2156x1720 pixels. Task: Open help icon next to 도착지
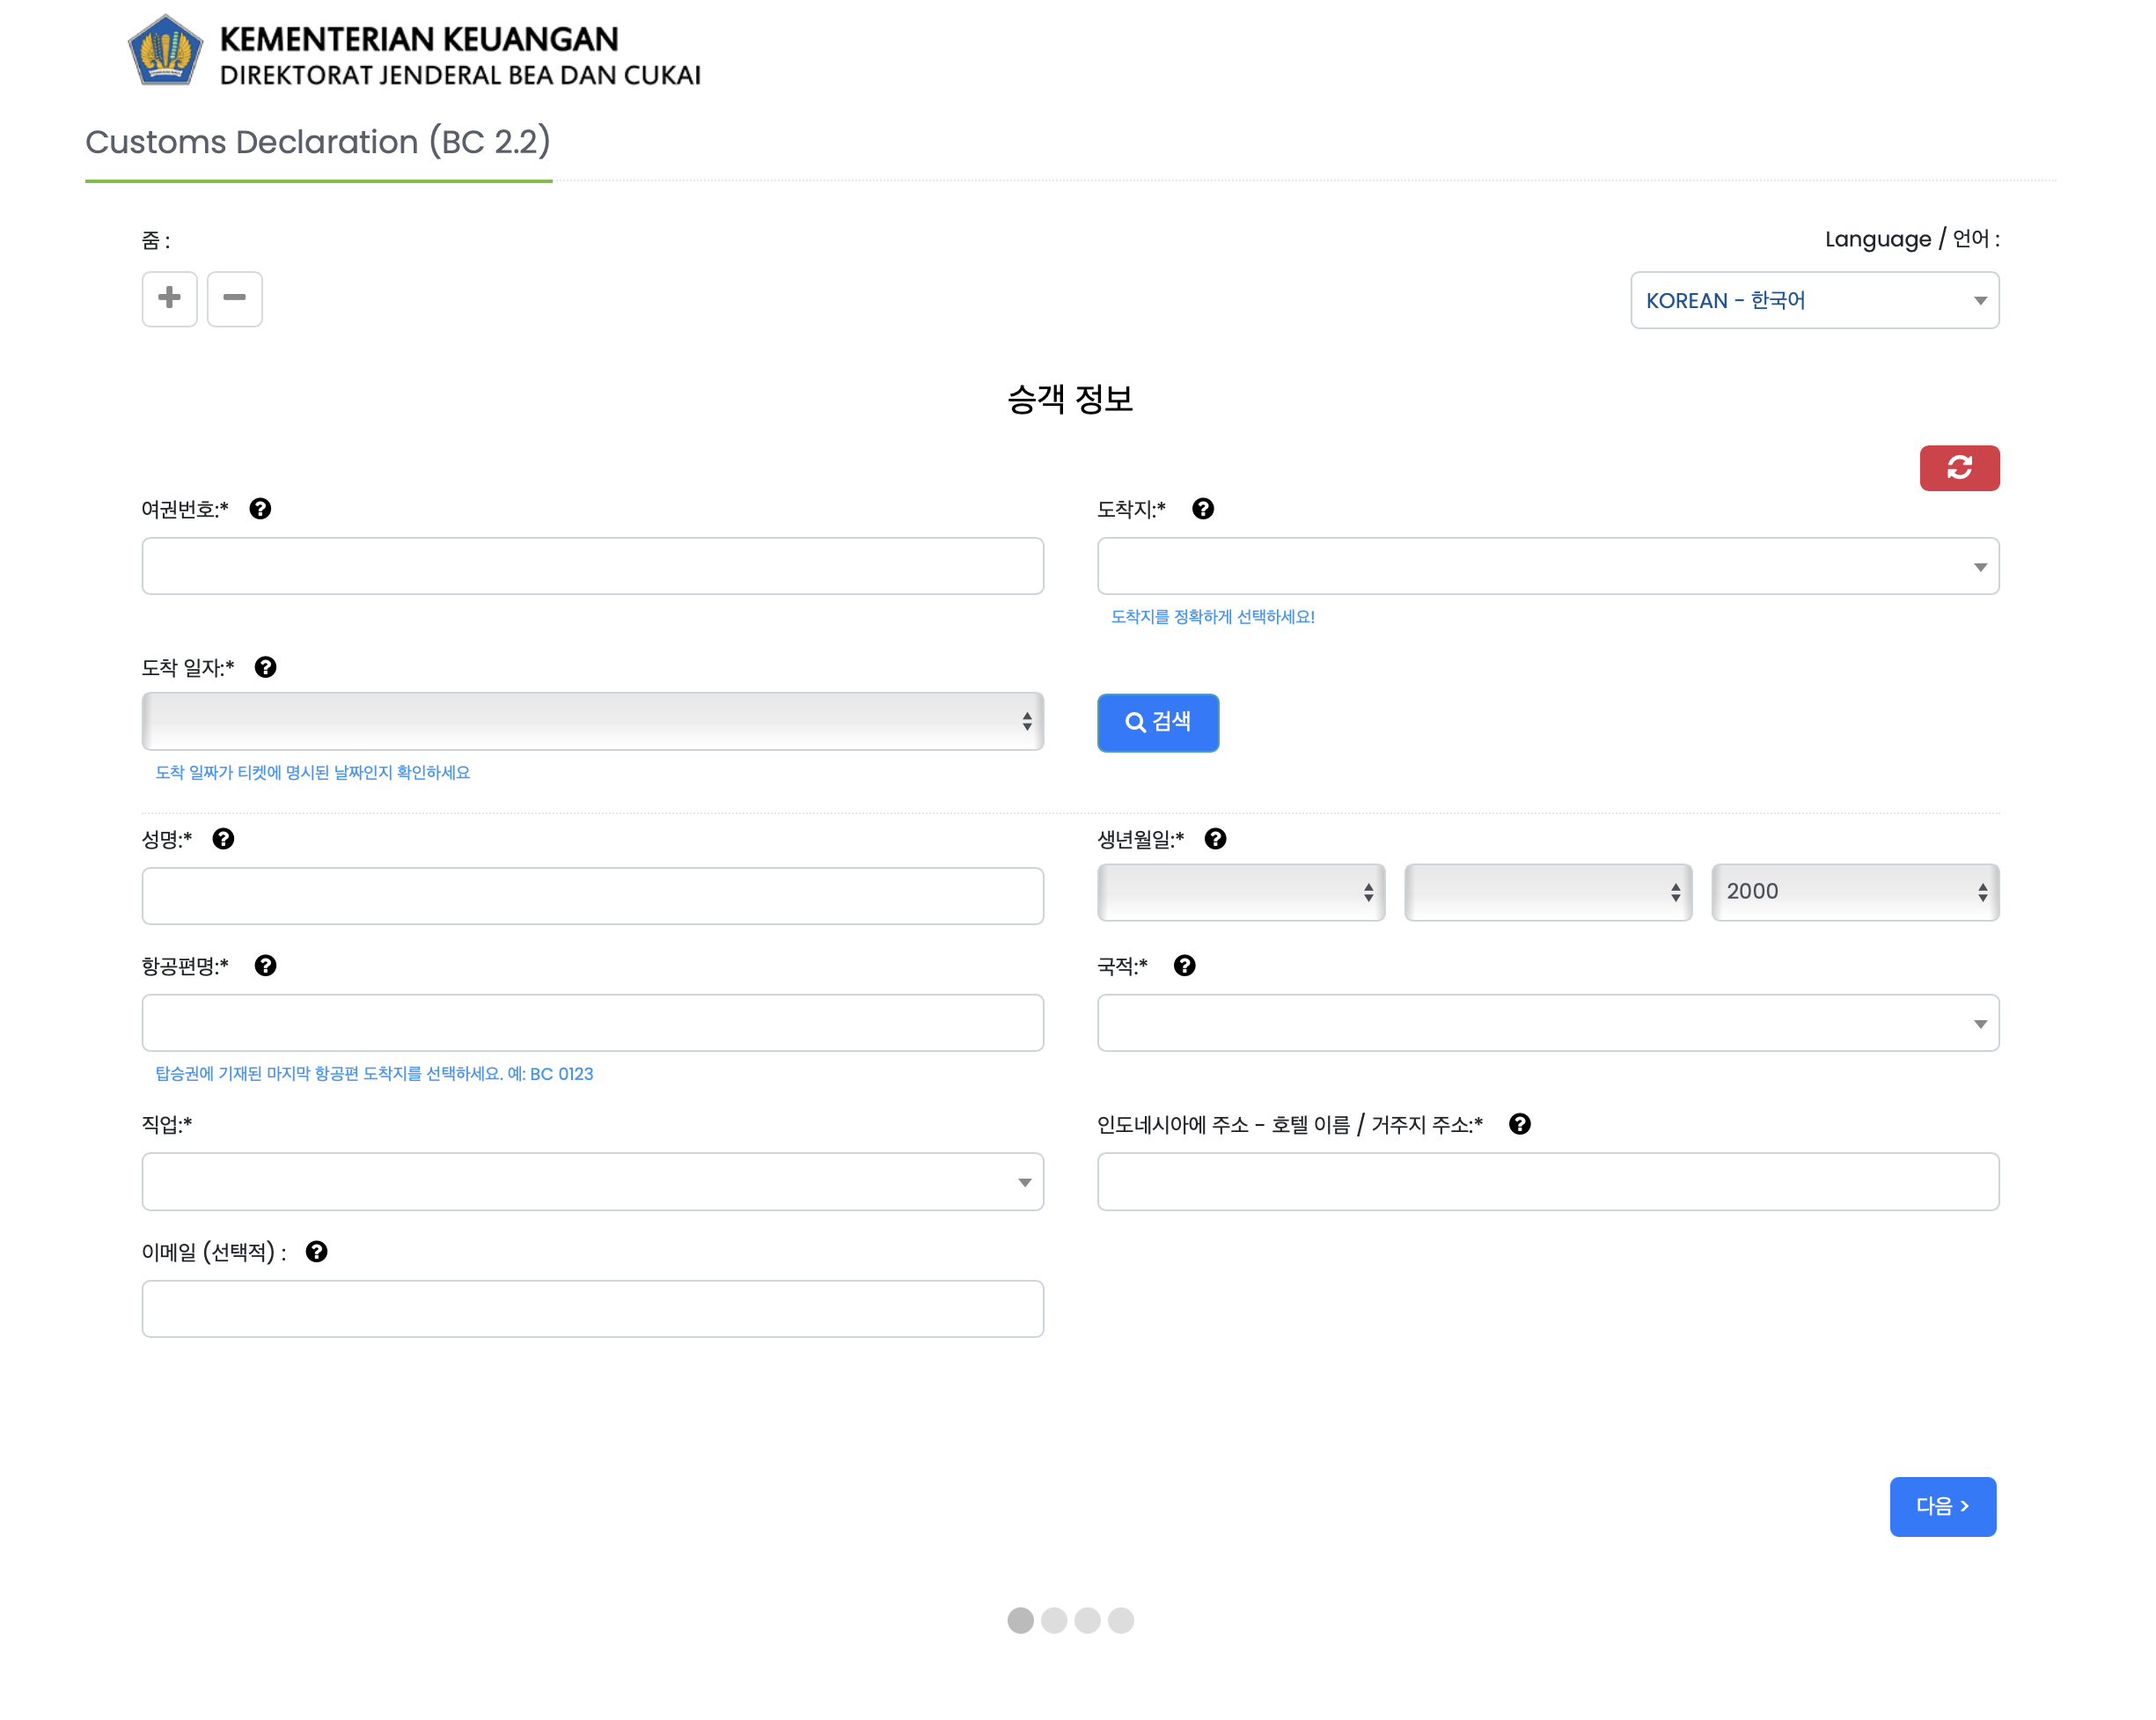click(1203, 510)
